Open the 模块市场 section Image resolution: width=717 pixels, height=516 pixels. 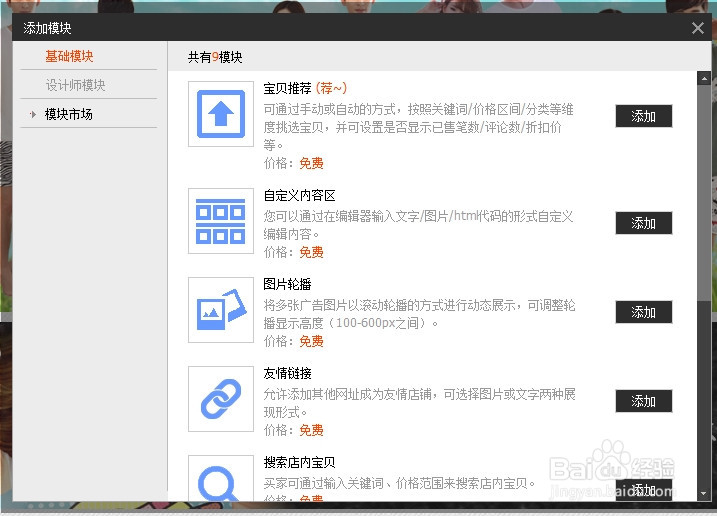coord(69,114)
